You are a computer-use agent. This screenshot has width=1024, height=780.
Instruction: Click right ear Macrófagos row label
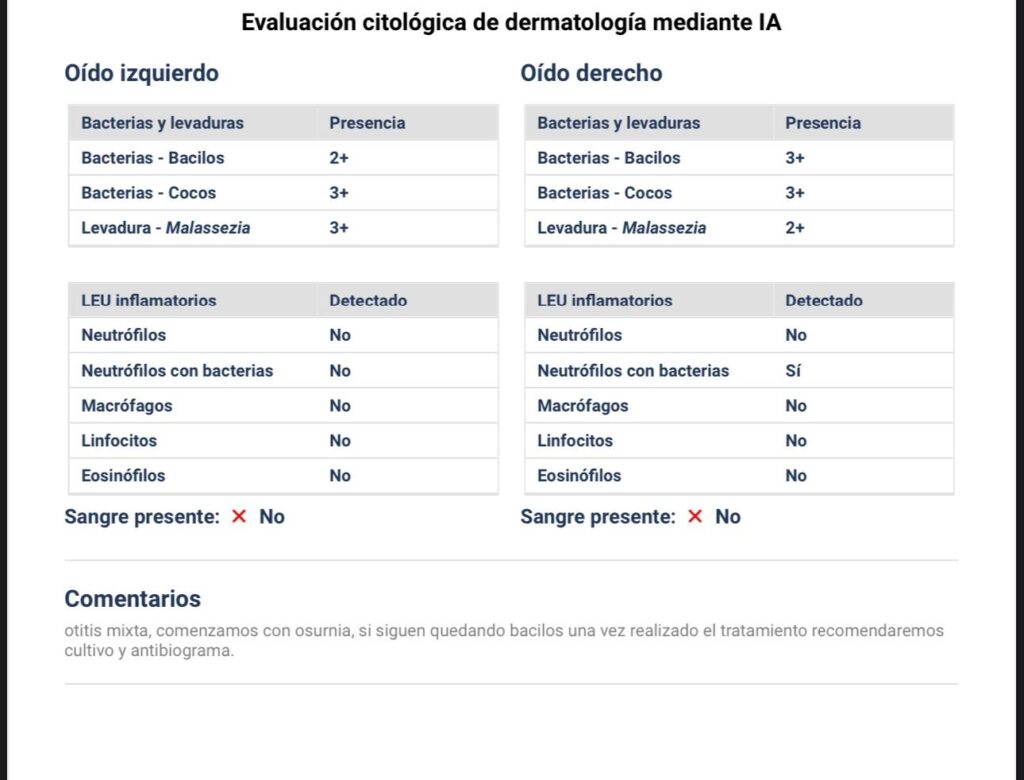[583, 406]
